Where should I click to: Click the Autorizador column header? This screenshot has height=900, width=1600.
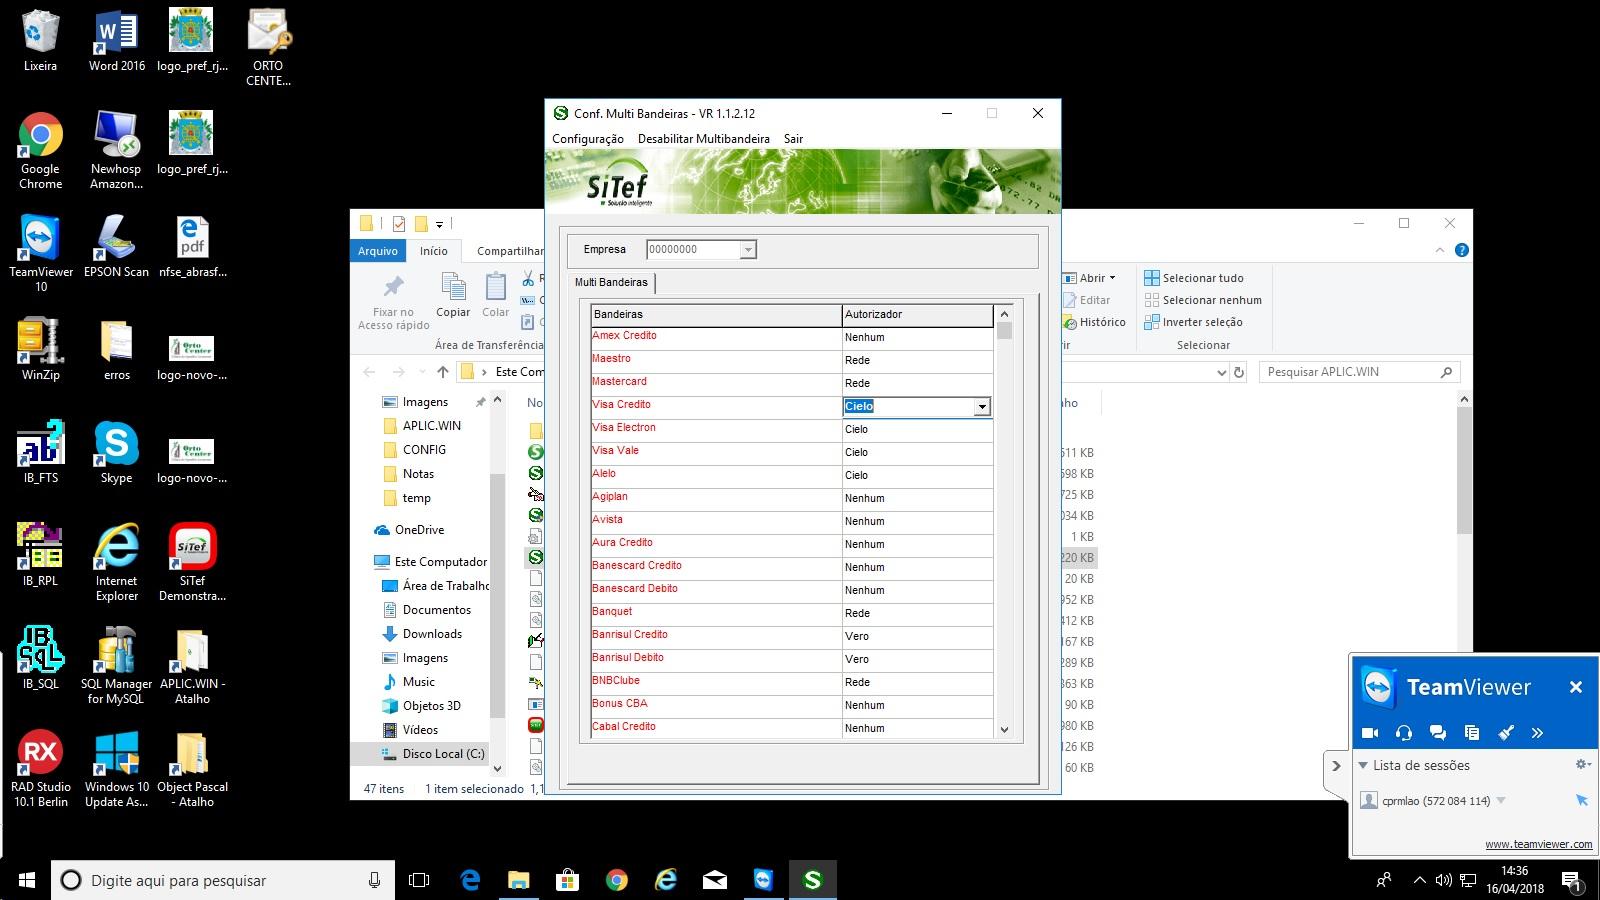[x=918, y=315]
